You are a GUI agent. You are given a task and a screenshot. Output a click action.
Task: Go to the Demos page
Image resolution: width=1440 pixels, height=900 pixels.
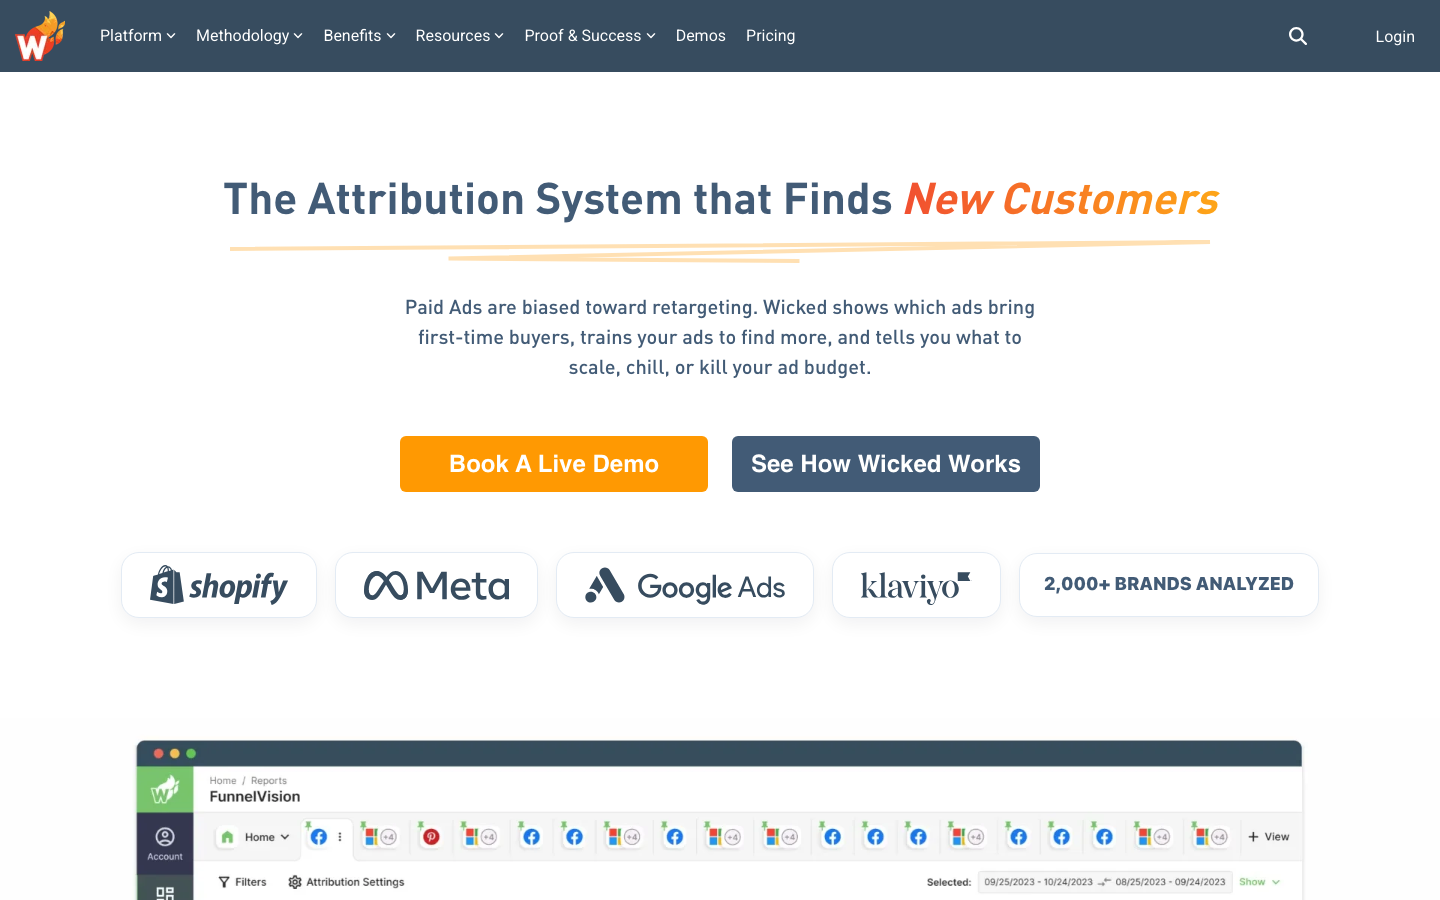701,36
